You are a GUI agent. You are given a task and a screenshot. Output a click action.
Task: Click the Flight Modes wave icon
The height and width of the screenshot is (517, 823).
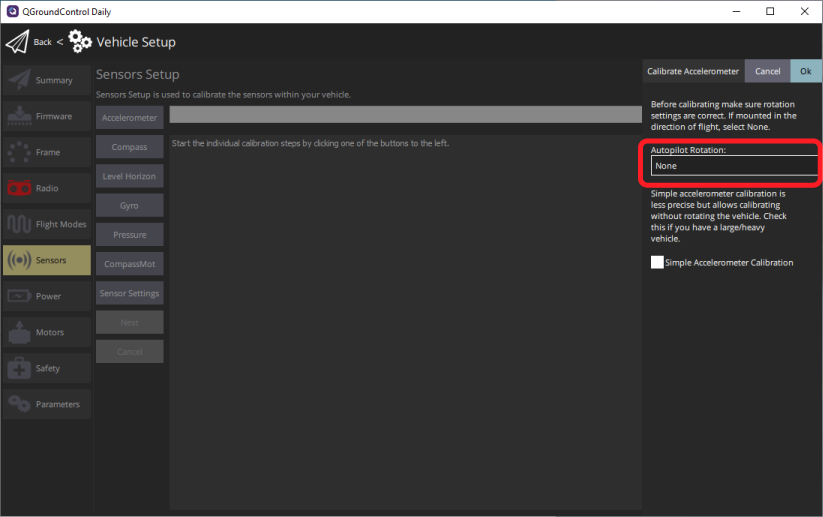[x=19, y=224]
